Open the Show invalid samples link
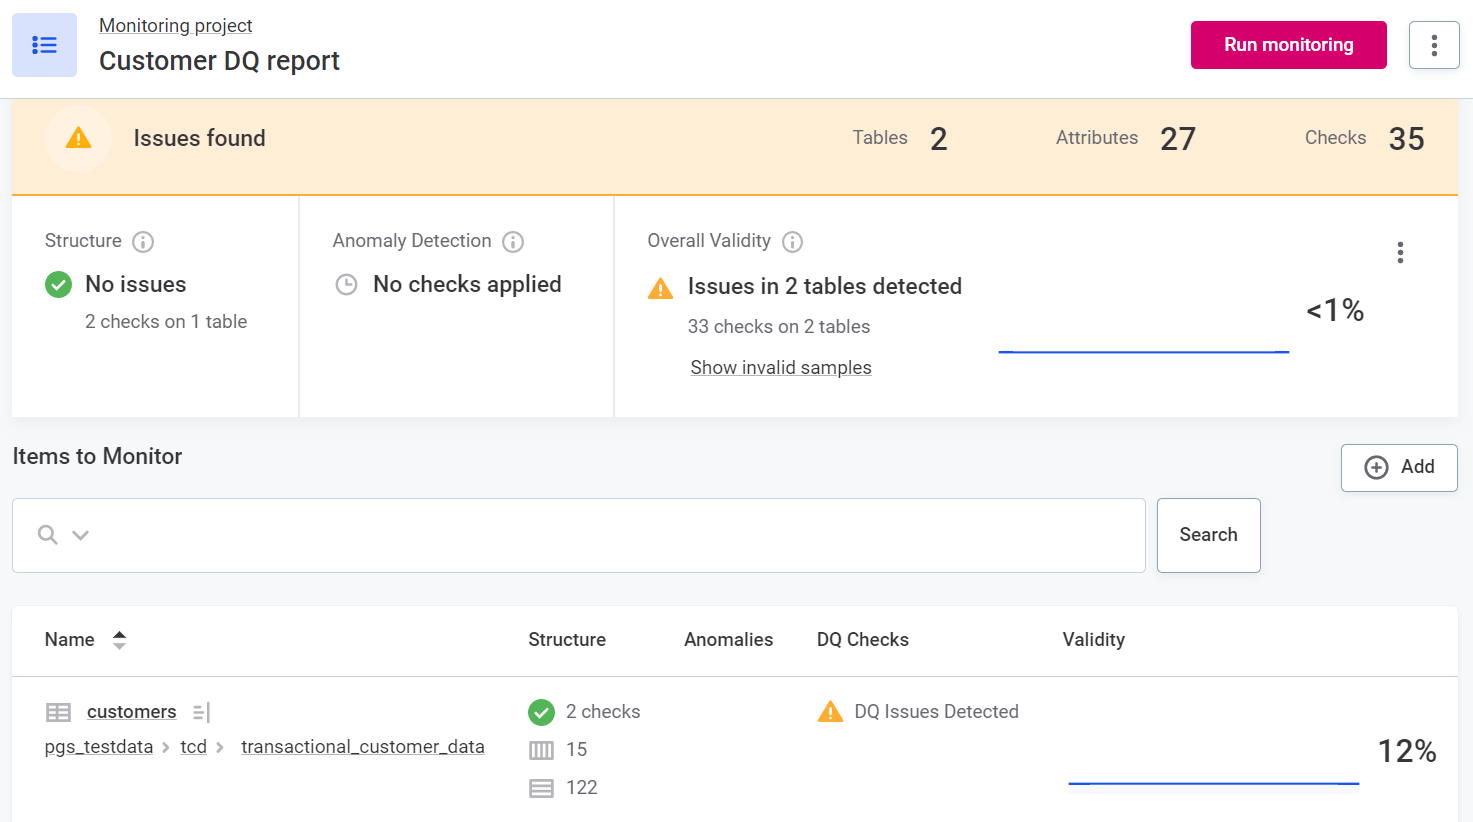The image size is (1473, 822). pos(780,368)
